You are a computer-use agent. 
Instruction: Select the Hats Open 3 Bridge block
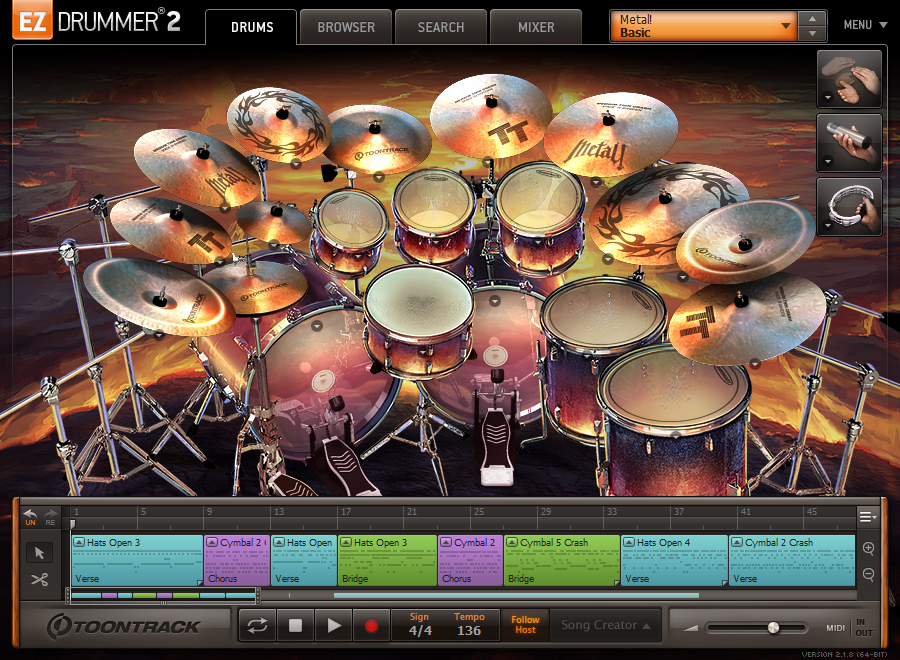point(387,561)
